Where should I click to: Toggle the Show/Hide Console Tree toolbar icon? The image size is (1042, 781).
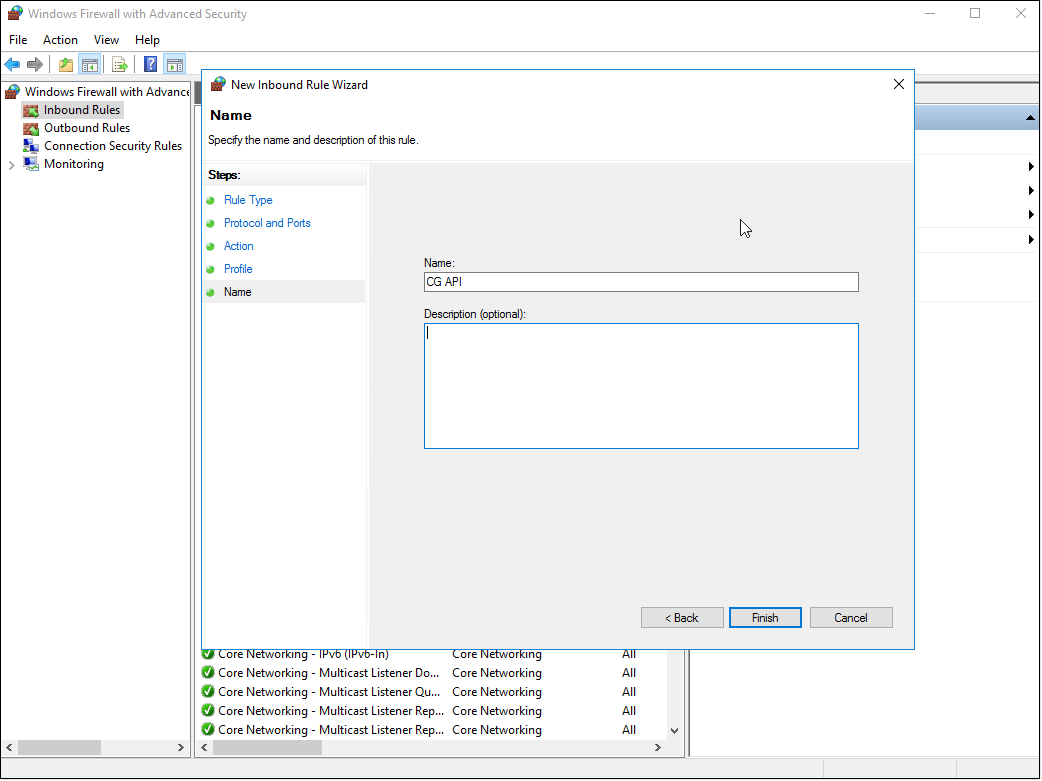[90, 63]
